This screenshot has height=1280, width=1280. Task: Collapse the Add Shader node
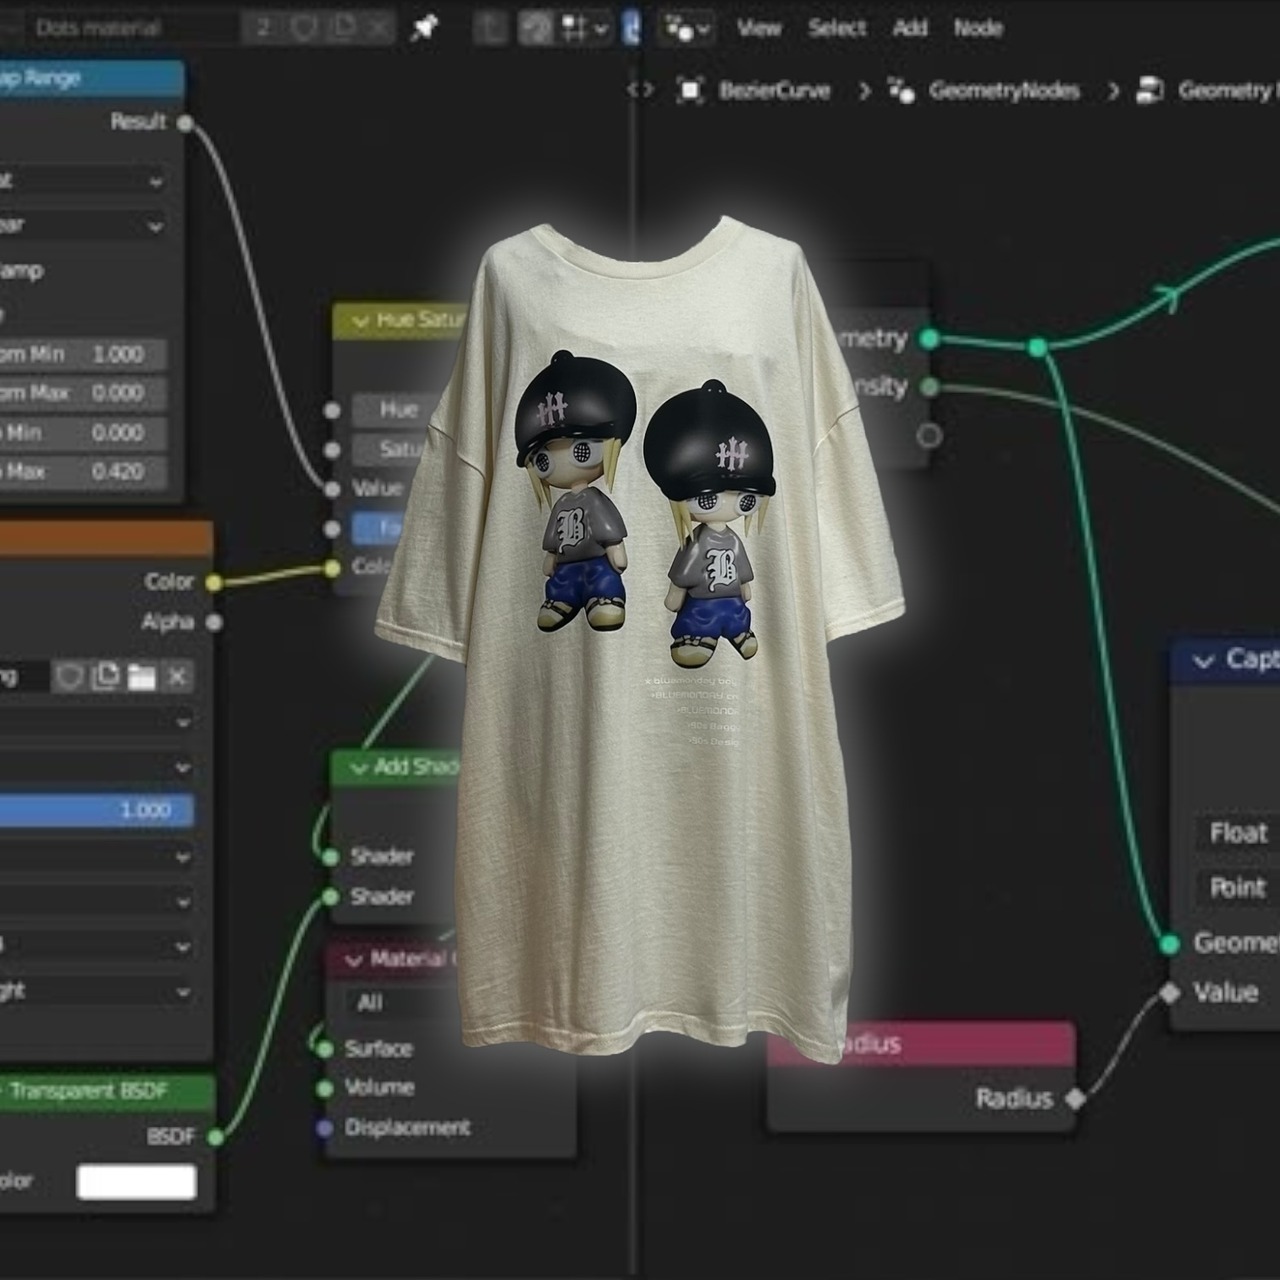(x=357, y=768)
